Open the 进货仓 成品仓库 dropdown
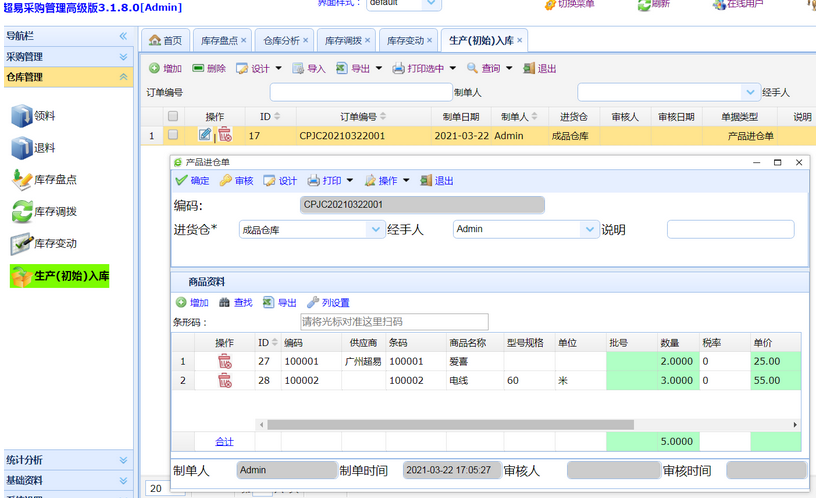 click(376, 229)
